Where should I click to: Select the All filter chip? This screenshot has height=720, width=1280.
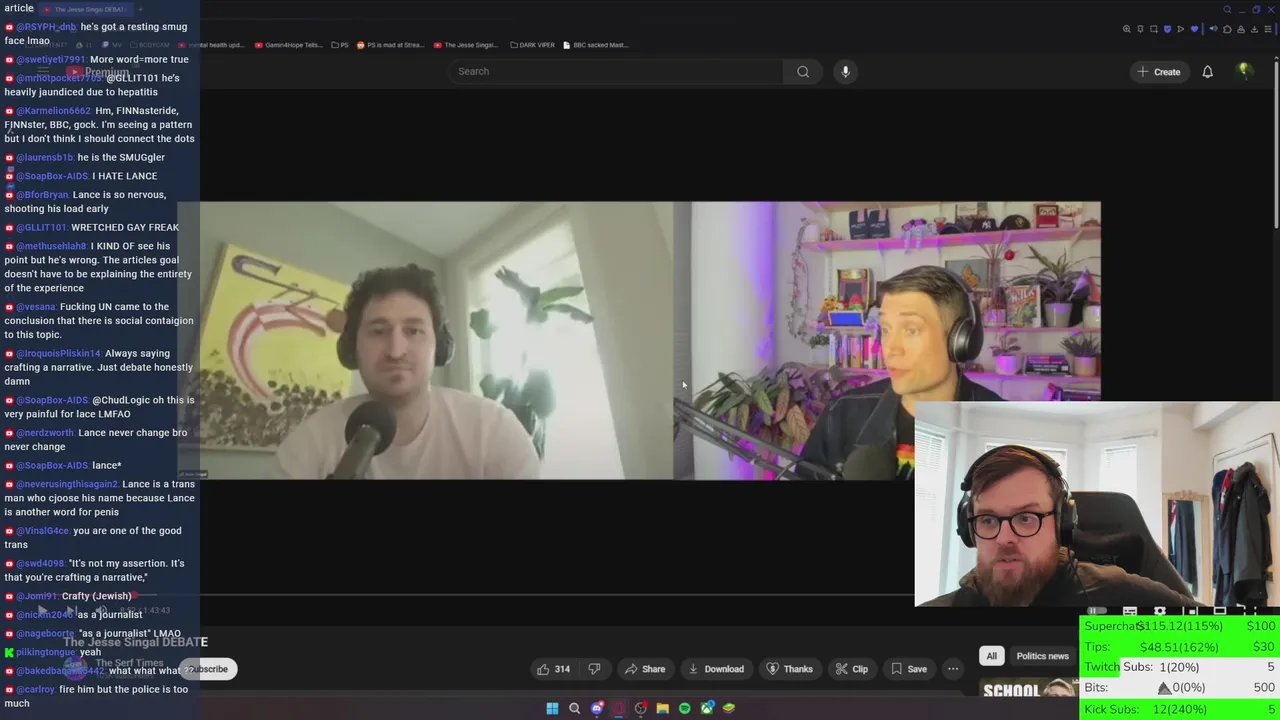tap(991, 656)
